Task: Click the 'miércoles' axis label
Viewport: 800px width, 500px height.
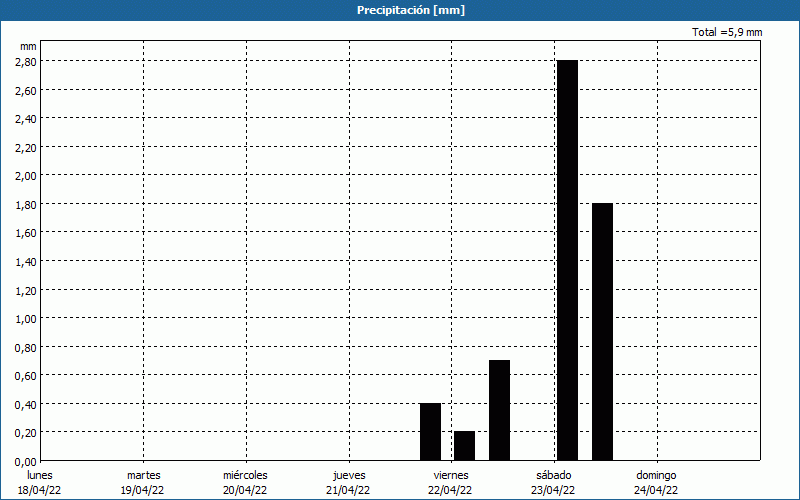Action: [245, 475]
